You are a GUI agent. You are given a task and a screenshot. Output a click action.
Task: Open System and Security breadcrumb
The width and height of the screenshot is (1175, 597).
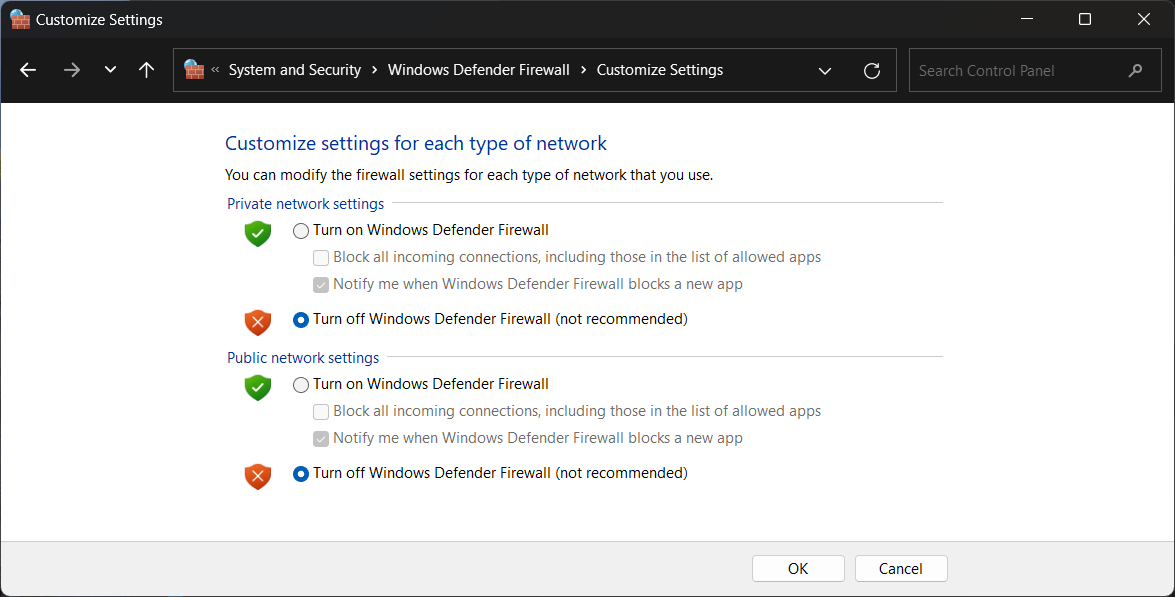pos(294,70)
